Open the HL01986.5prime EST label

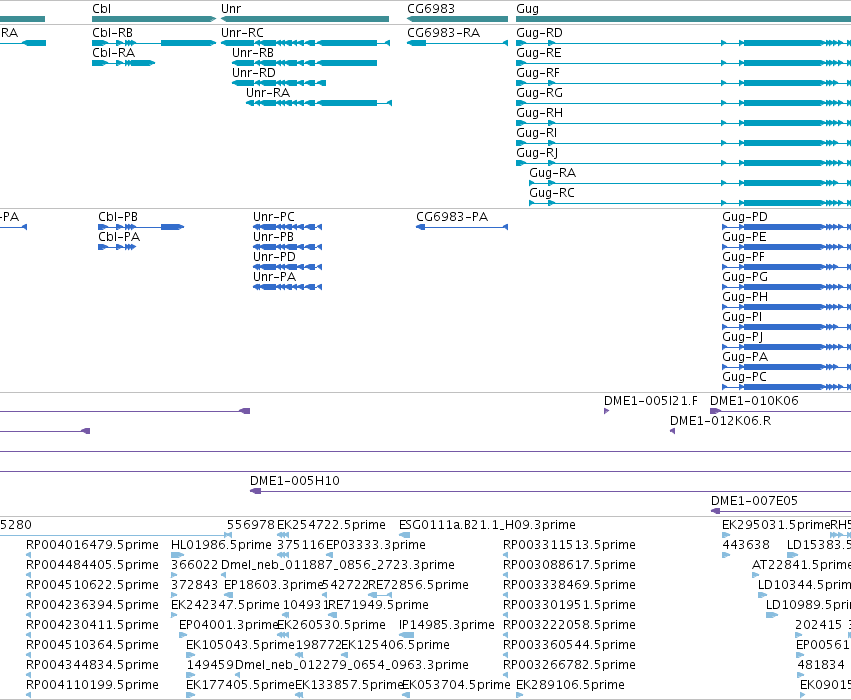tap(221, 545)
